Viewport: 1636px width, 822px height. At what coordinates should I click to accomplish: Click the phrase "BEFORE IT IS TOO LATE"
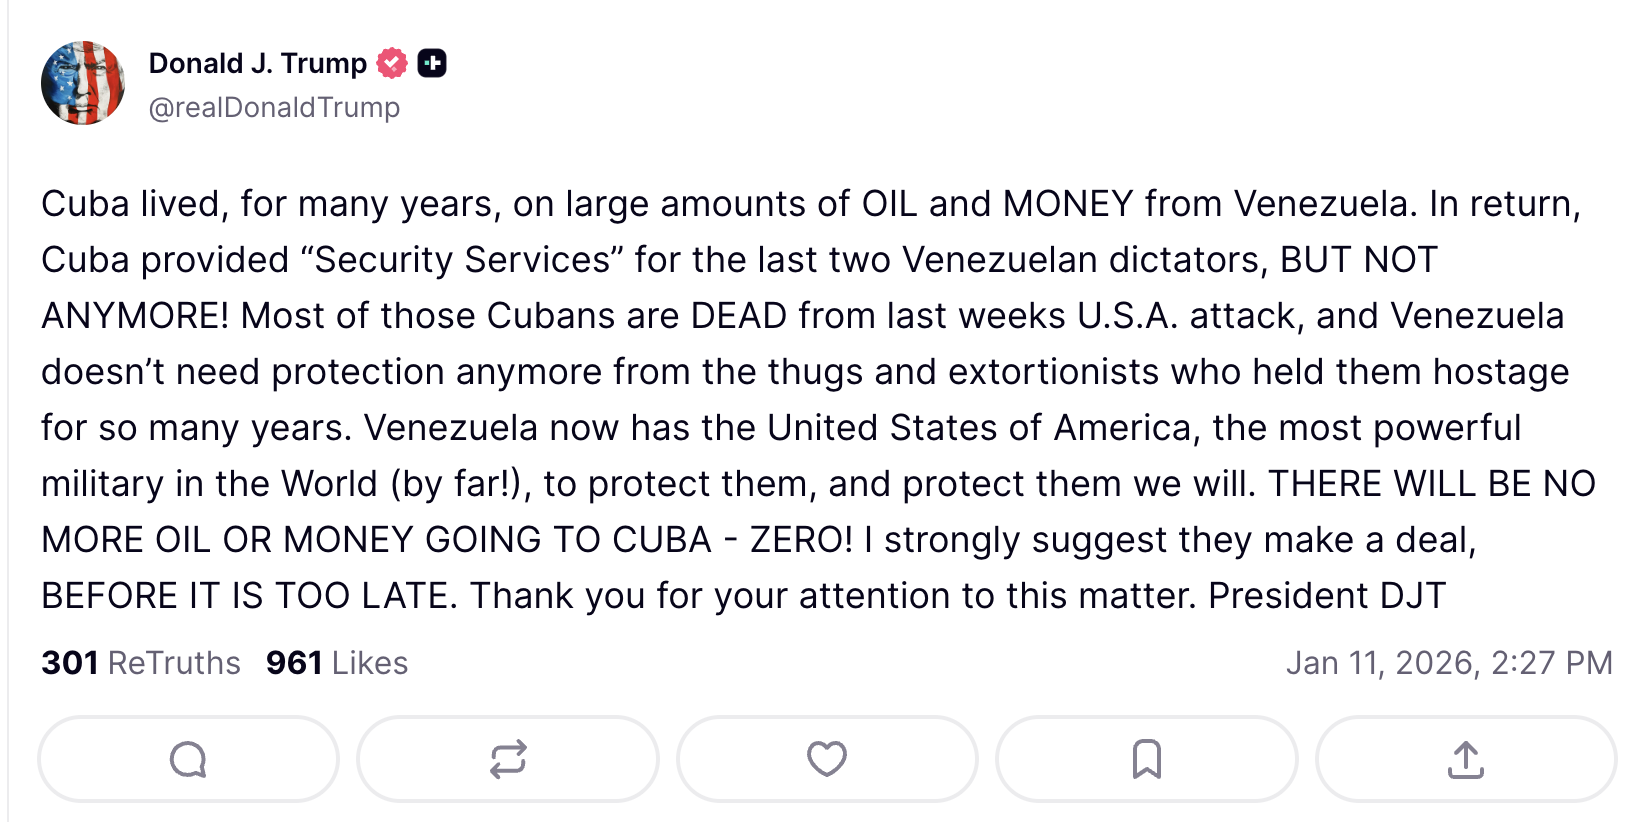click(x=248, y=596)
